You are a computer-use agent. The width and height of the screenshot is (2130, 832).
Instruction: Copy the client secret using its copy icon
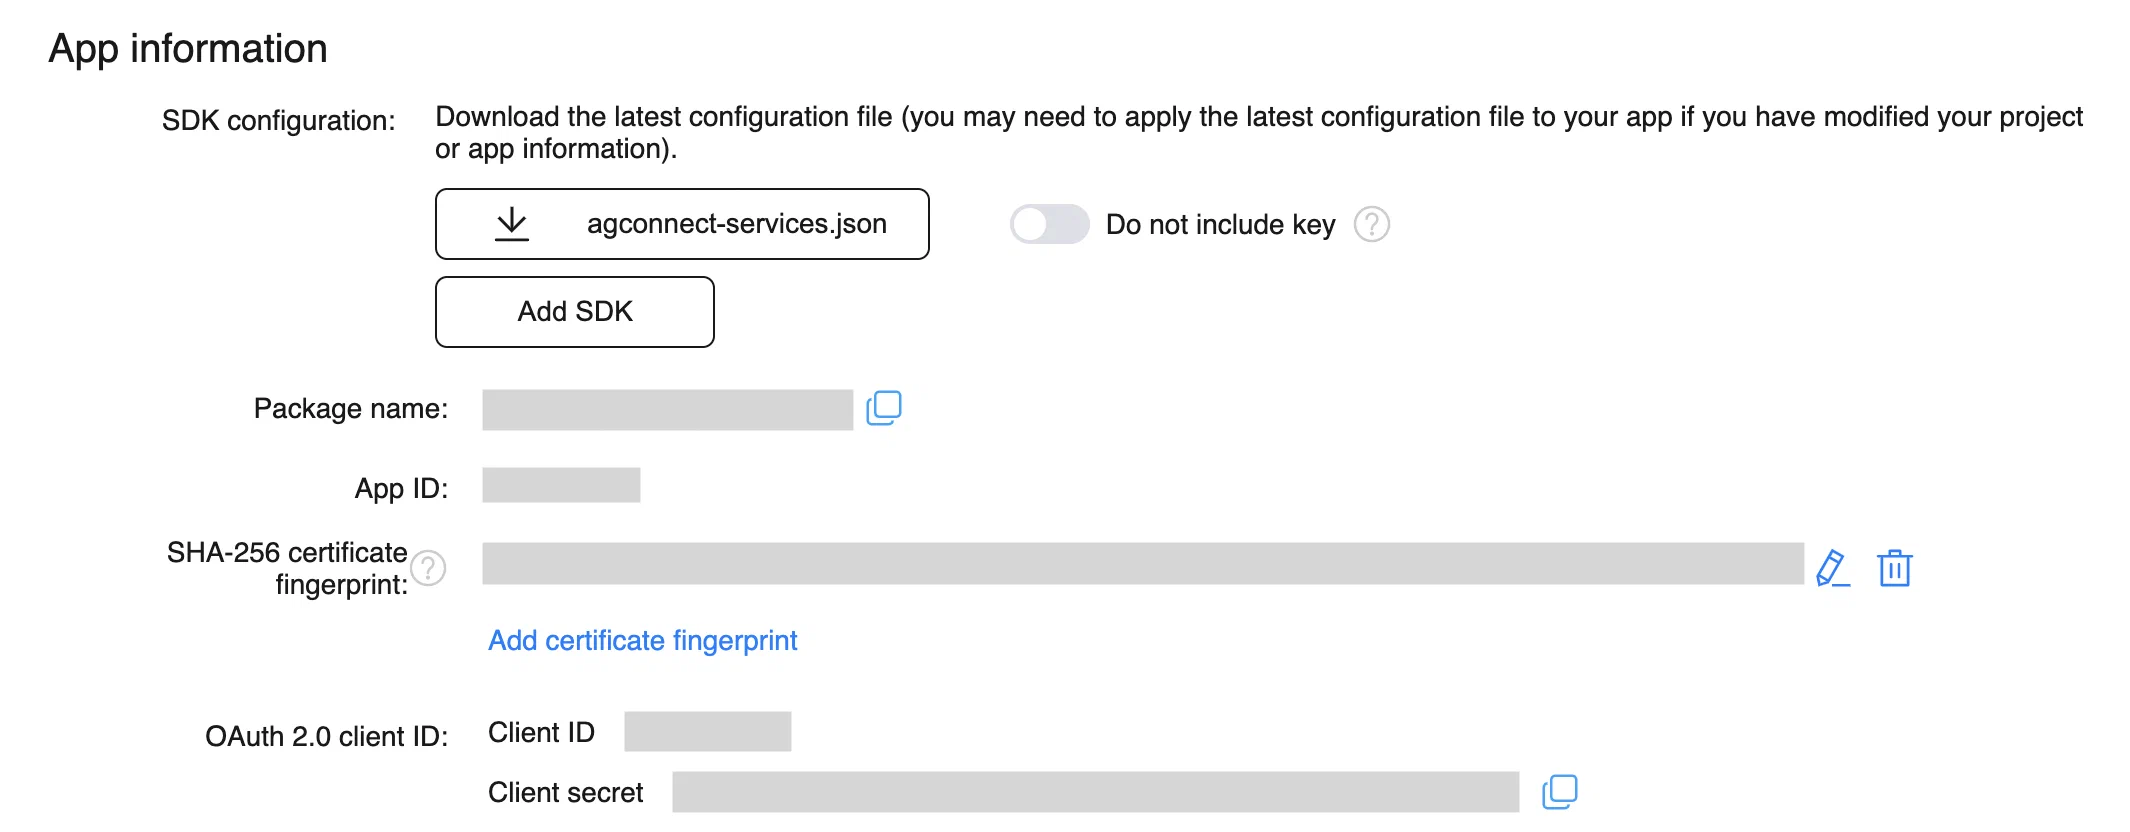tap(1560, 792)
